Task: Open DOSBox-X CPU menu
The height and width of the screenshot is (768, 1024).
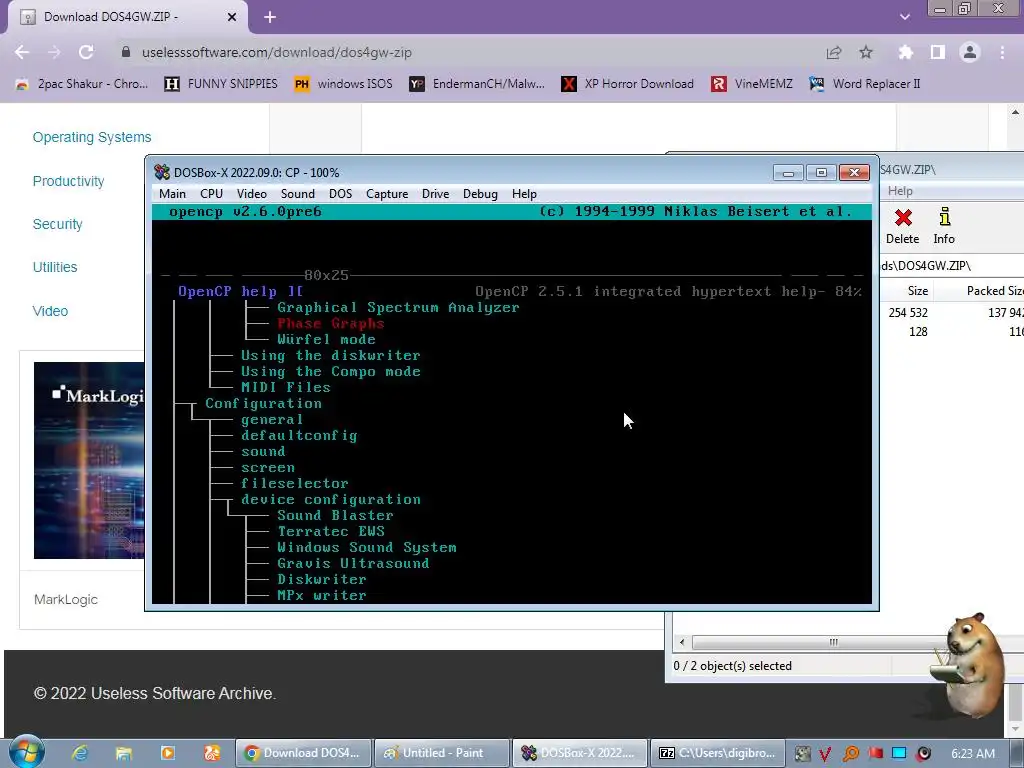Action: point(212,194)
